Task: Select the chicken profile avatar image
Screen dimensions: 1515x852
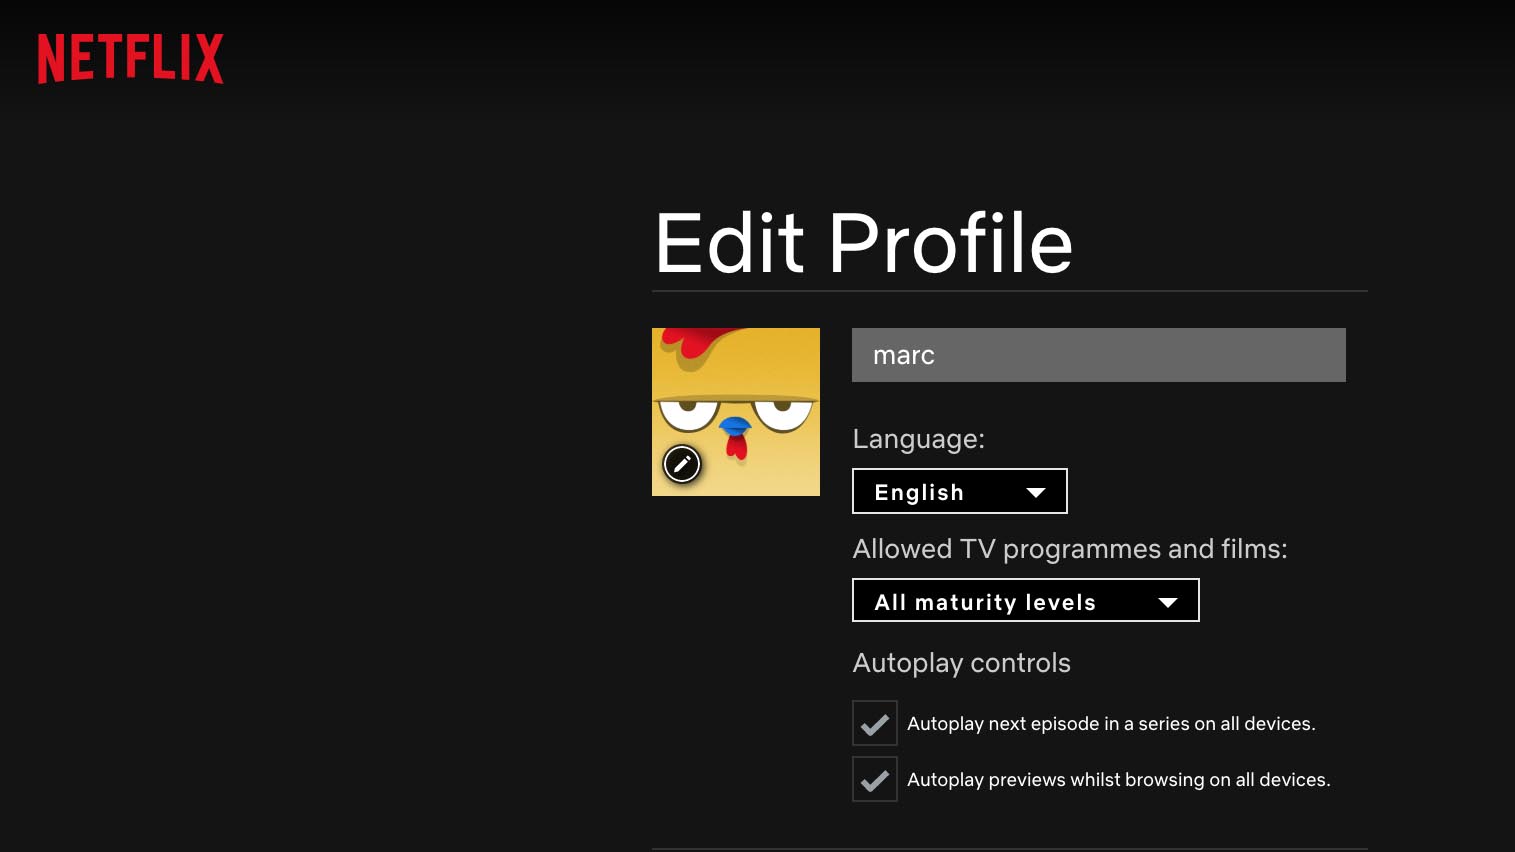Action: pos(736,412)
